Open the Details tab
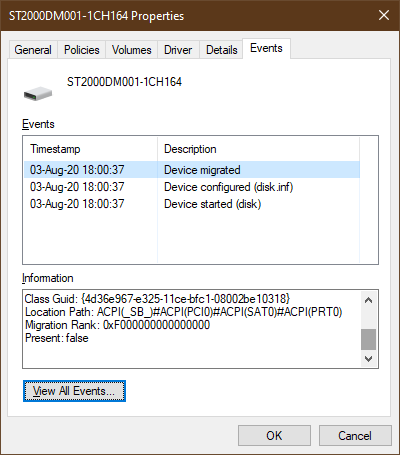The image size is (400, 455). pos(222,50)
